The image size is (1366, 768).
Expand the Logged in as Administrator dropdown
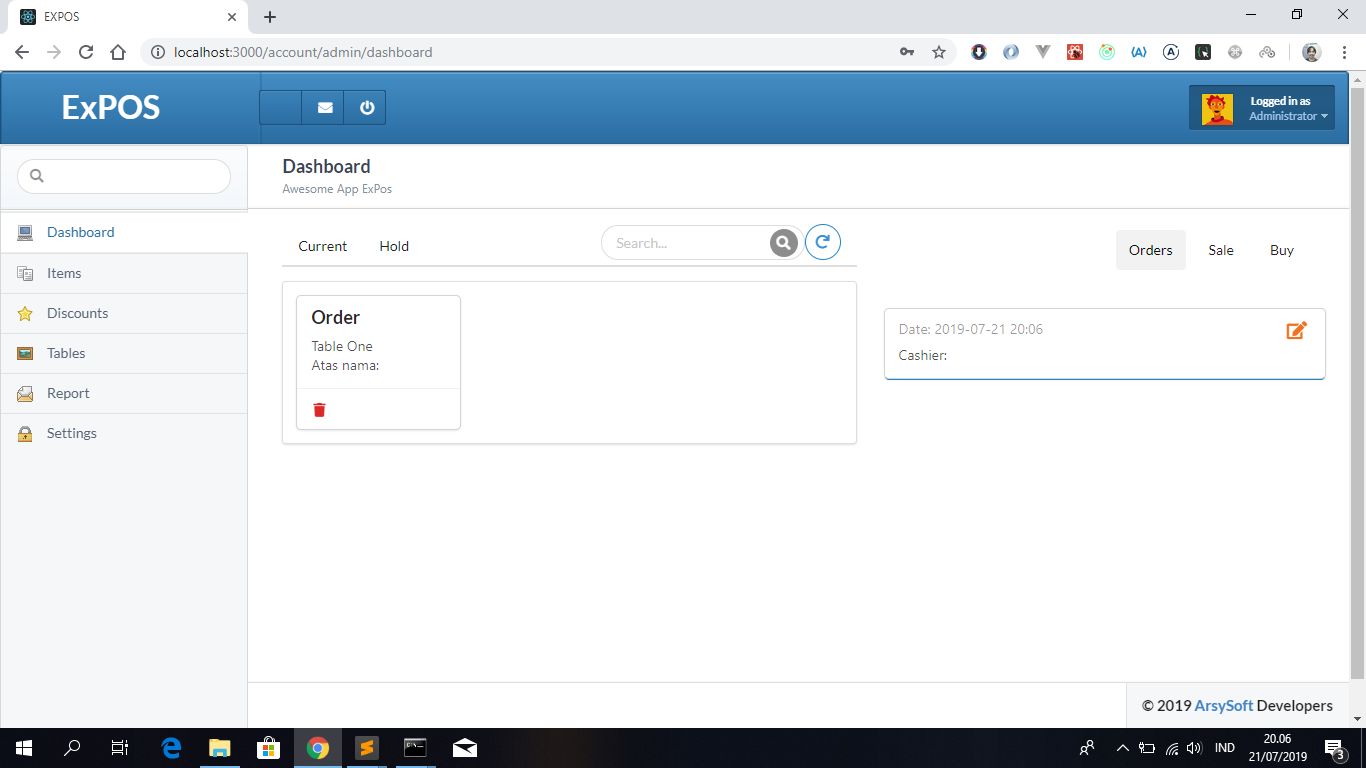[x=1262, y=108]
